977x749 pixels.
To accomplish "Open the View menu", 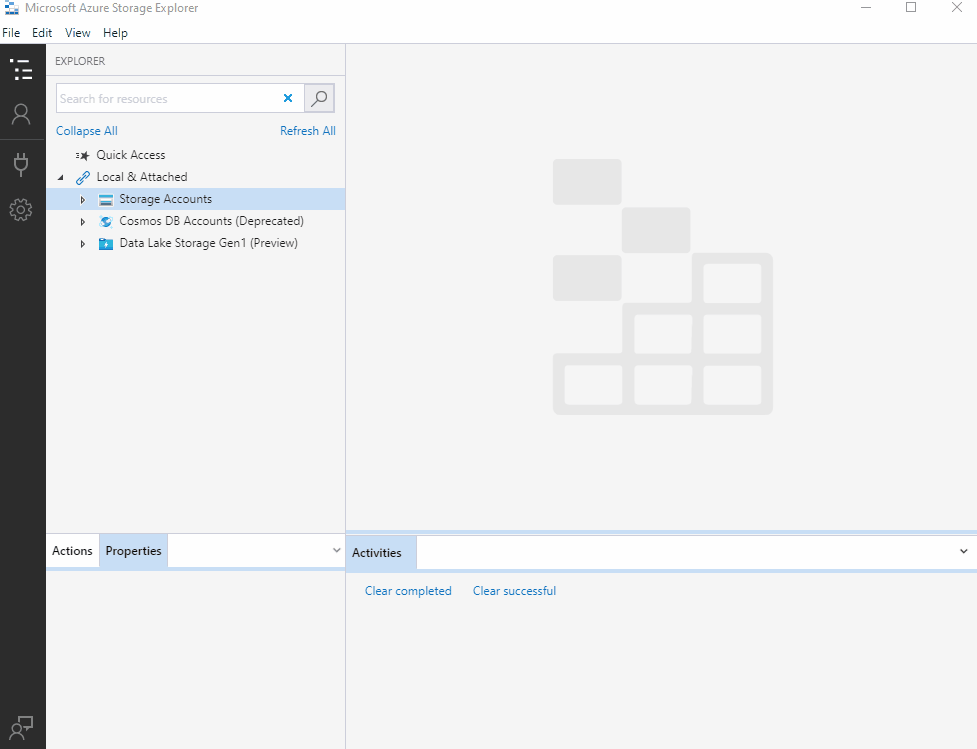I will click(x=78, y=33).
